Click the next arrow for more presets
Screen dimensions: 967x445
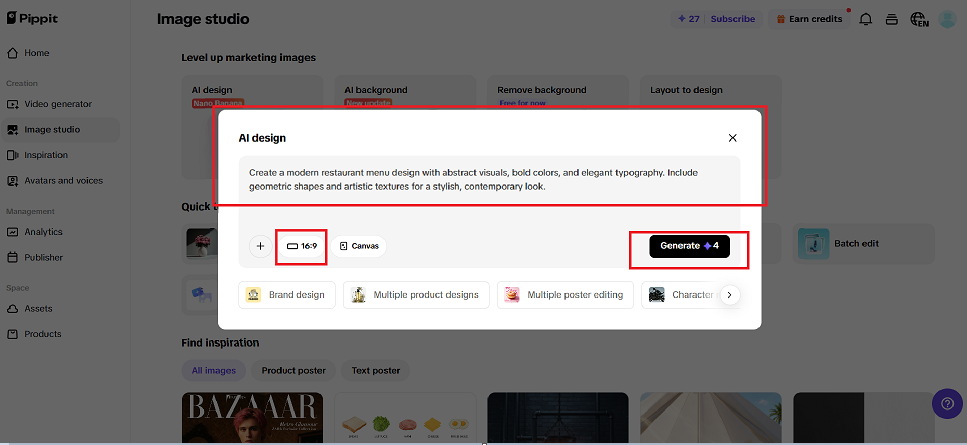[730, 295]
